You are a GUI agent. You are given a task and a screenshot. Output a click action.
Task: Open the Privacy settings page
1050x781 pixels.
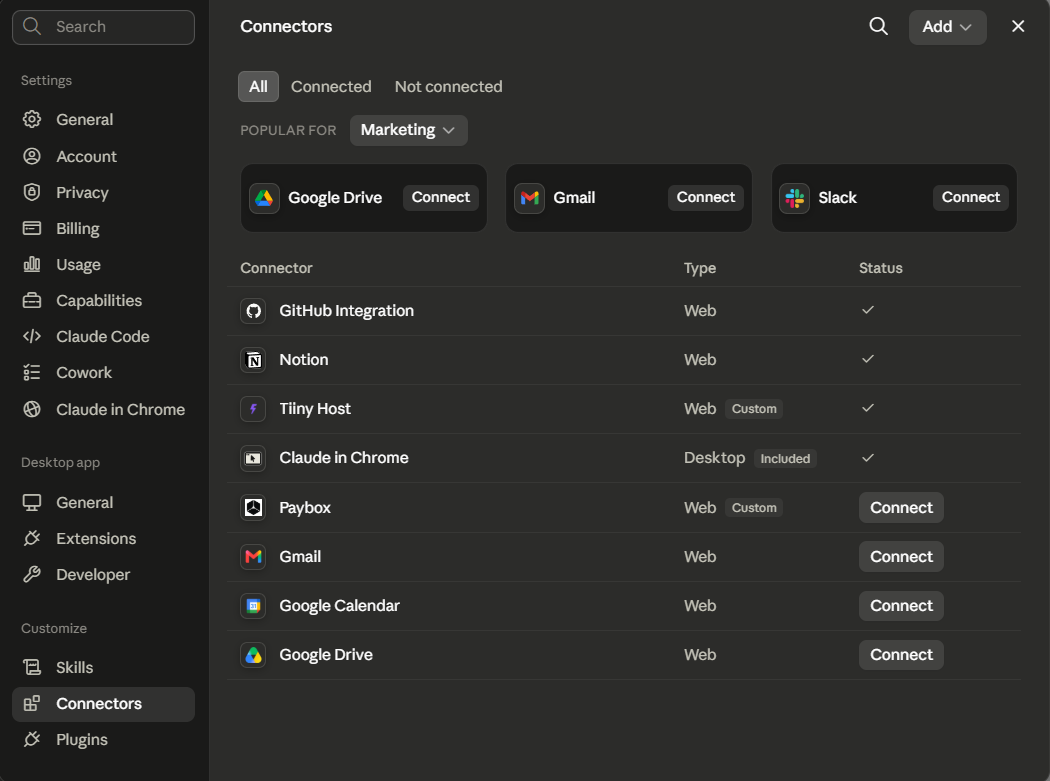pyautogui.click(x=103, y=192)
